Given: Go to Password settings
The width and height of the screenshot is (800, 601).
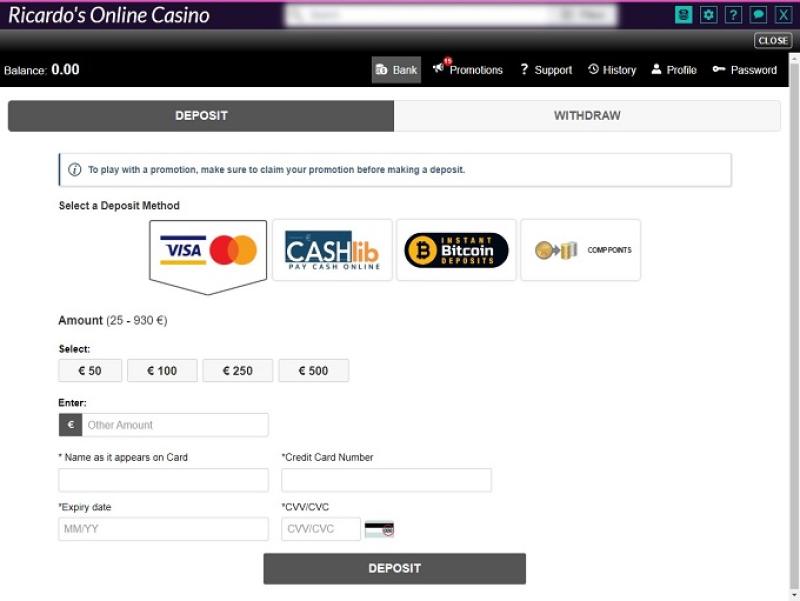Looking at the screenshot, I should (x=745, y=70).
